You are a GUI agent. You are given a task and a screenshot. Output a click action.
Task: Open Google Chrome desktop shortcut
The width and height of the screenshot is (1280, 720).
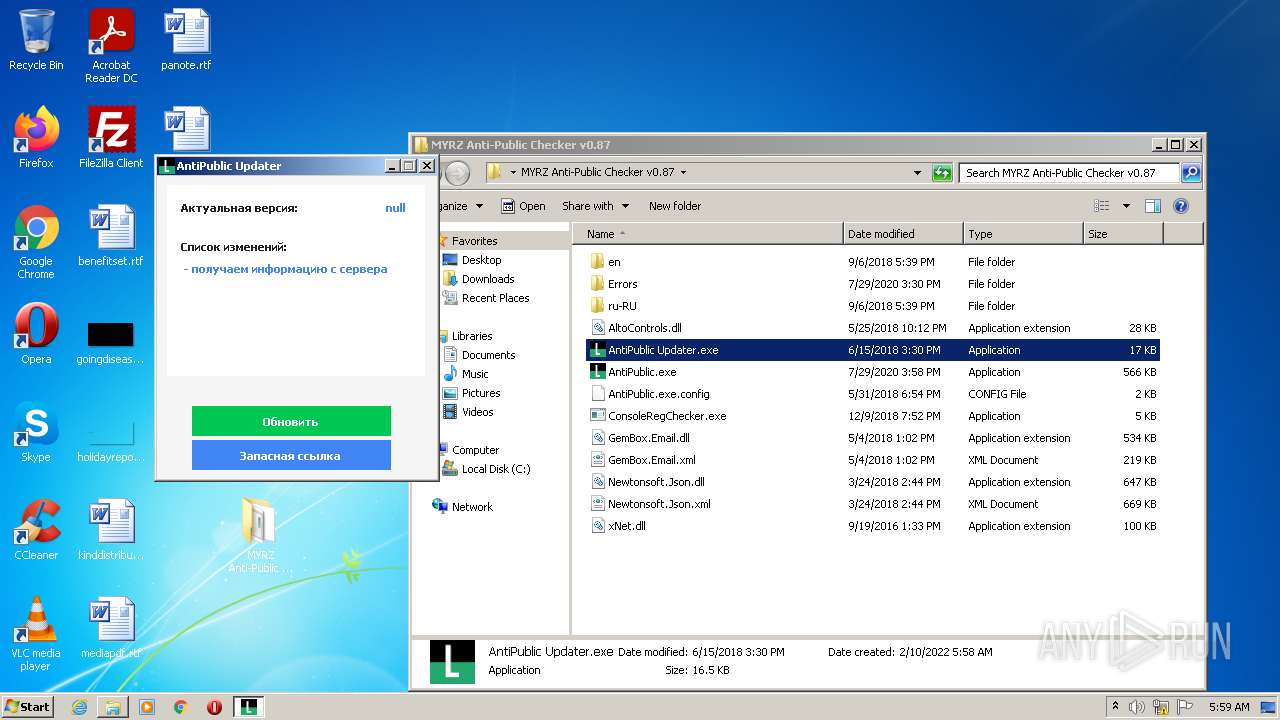pyautogui.click(x=36, y=243)
